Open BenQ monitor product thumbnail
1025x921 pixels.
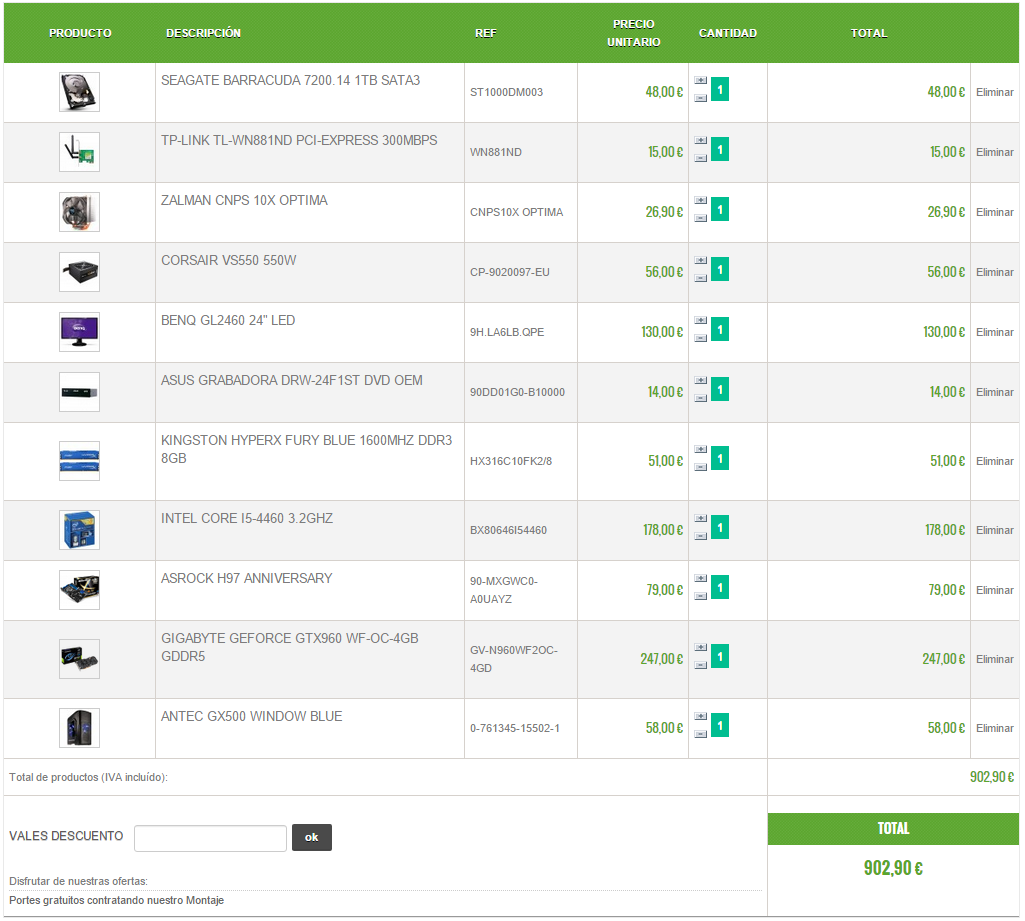[79, 333]
